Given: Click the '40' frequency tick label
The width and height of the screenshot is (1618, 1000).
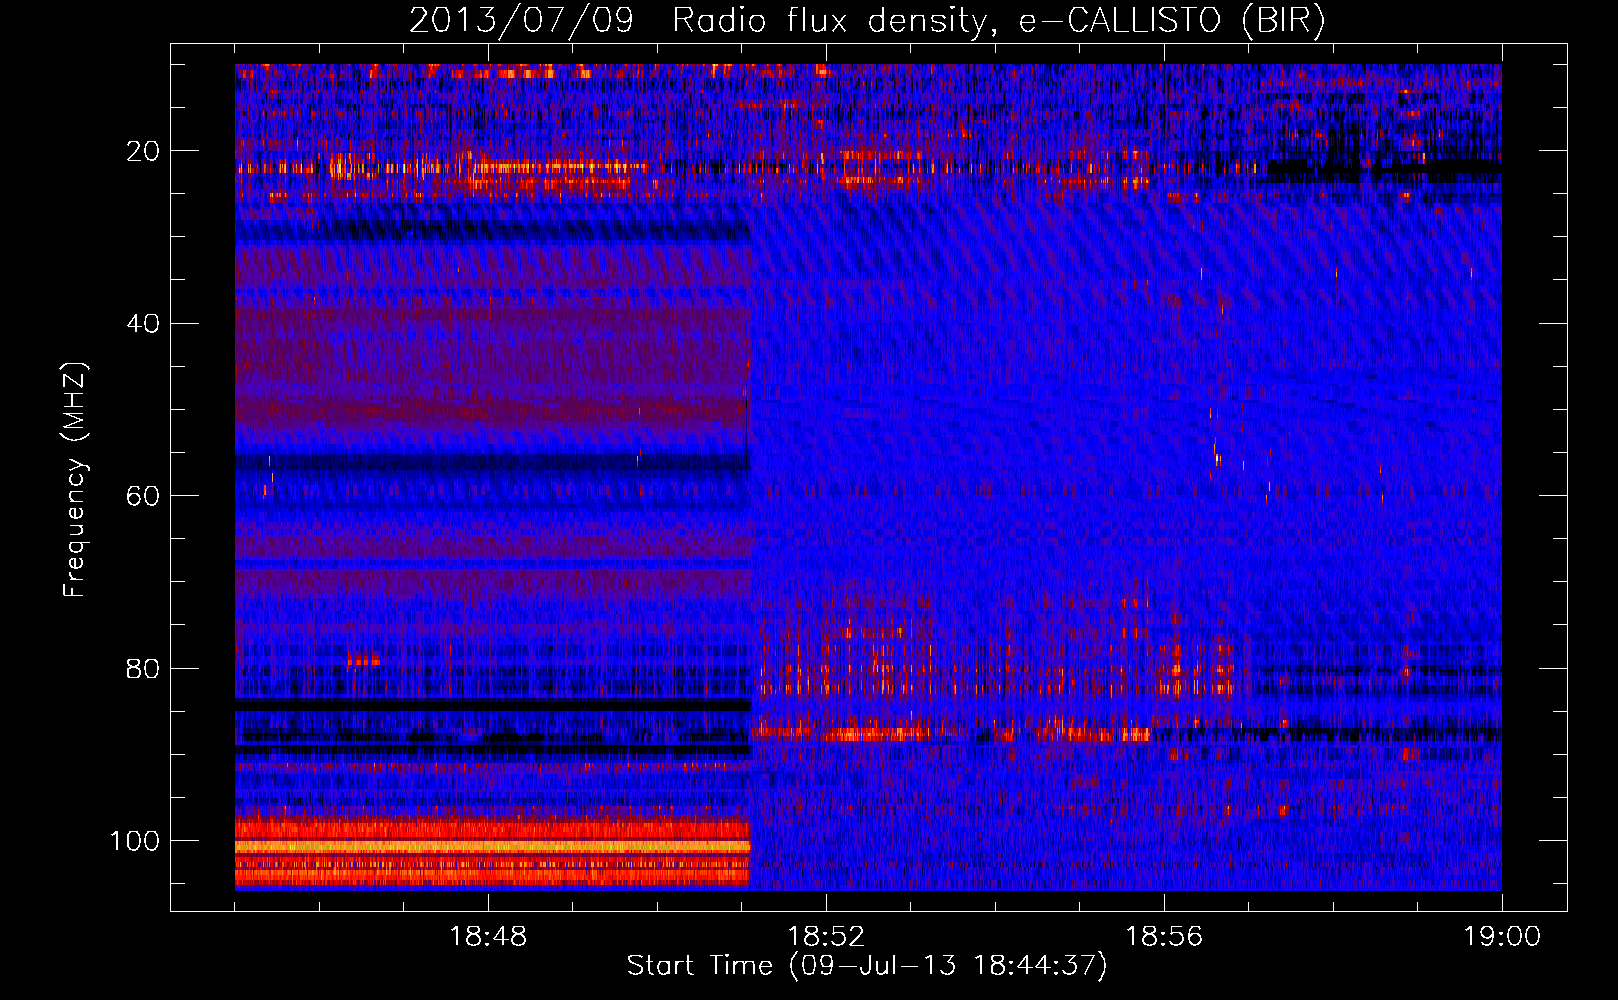Looking at the screenshot, I should pyautogui.click(x=143, y=324).
